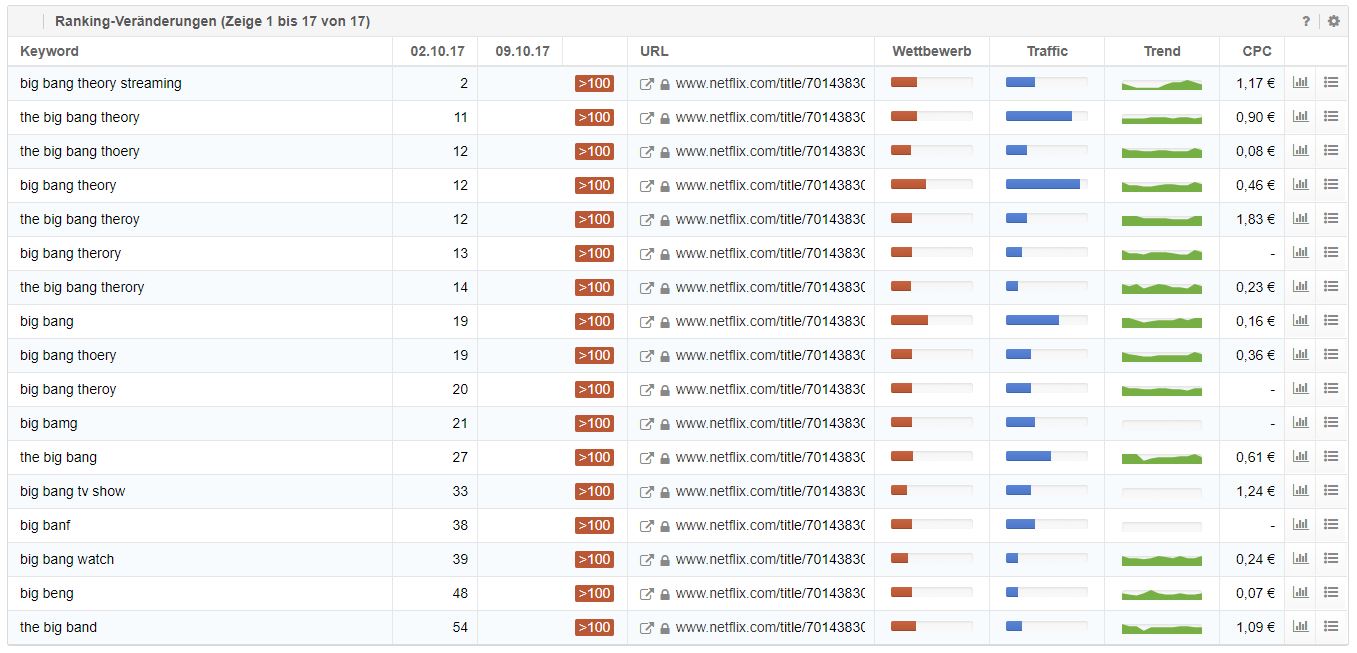Click the chart icon for 'big bang' row
1357x653 pixels.
pyautogui.click(x=1300, y=321)
